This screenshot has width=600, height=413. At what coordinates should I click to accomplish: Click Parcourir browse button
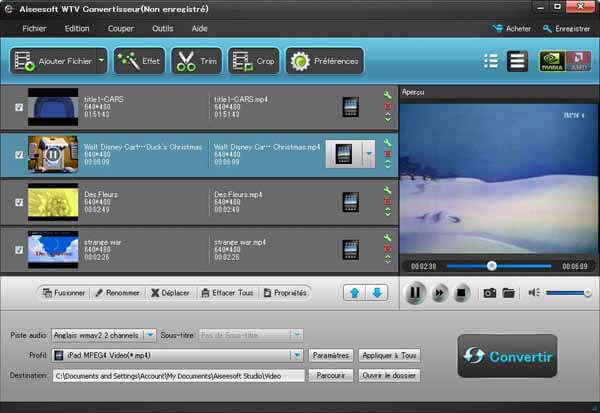click(x=331, y=376)
